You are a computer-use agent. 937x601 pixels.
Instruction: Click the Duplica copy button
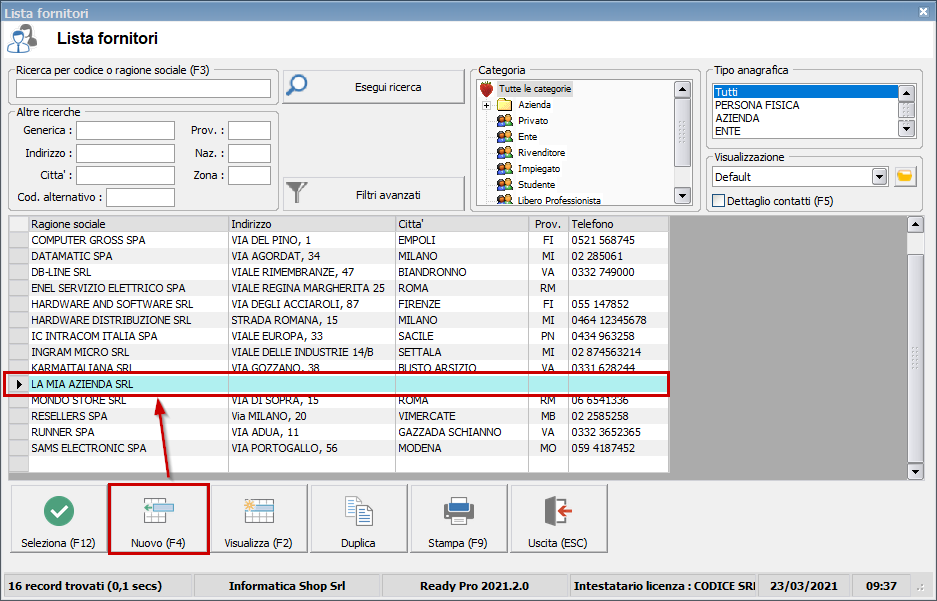click(359, 519)
